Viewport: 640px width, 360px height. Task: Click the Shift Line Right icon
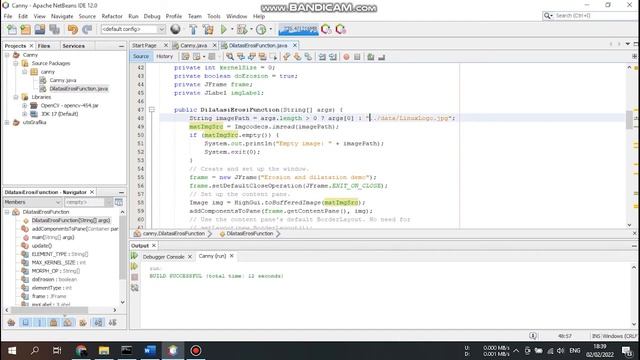tap(333, 57)
